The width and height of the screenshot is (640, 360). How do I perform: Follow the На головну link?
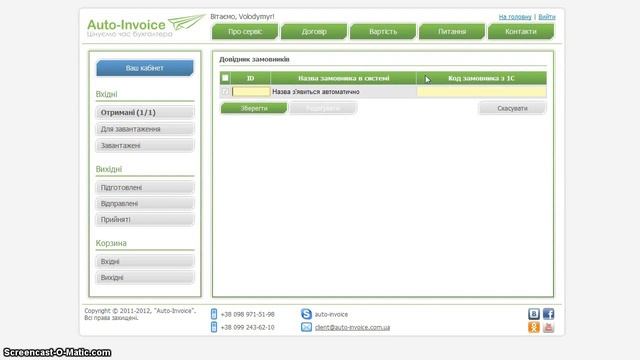tap(515, 17)
